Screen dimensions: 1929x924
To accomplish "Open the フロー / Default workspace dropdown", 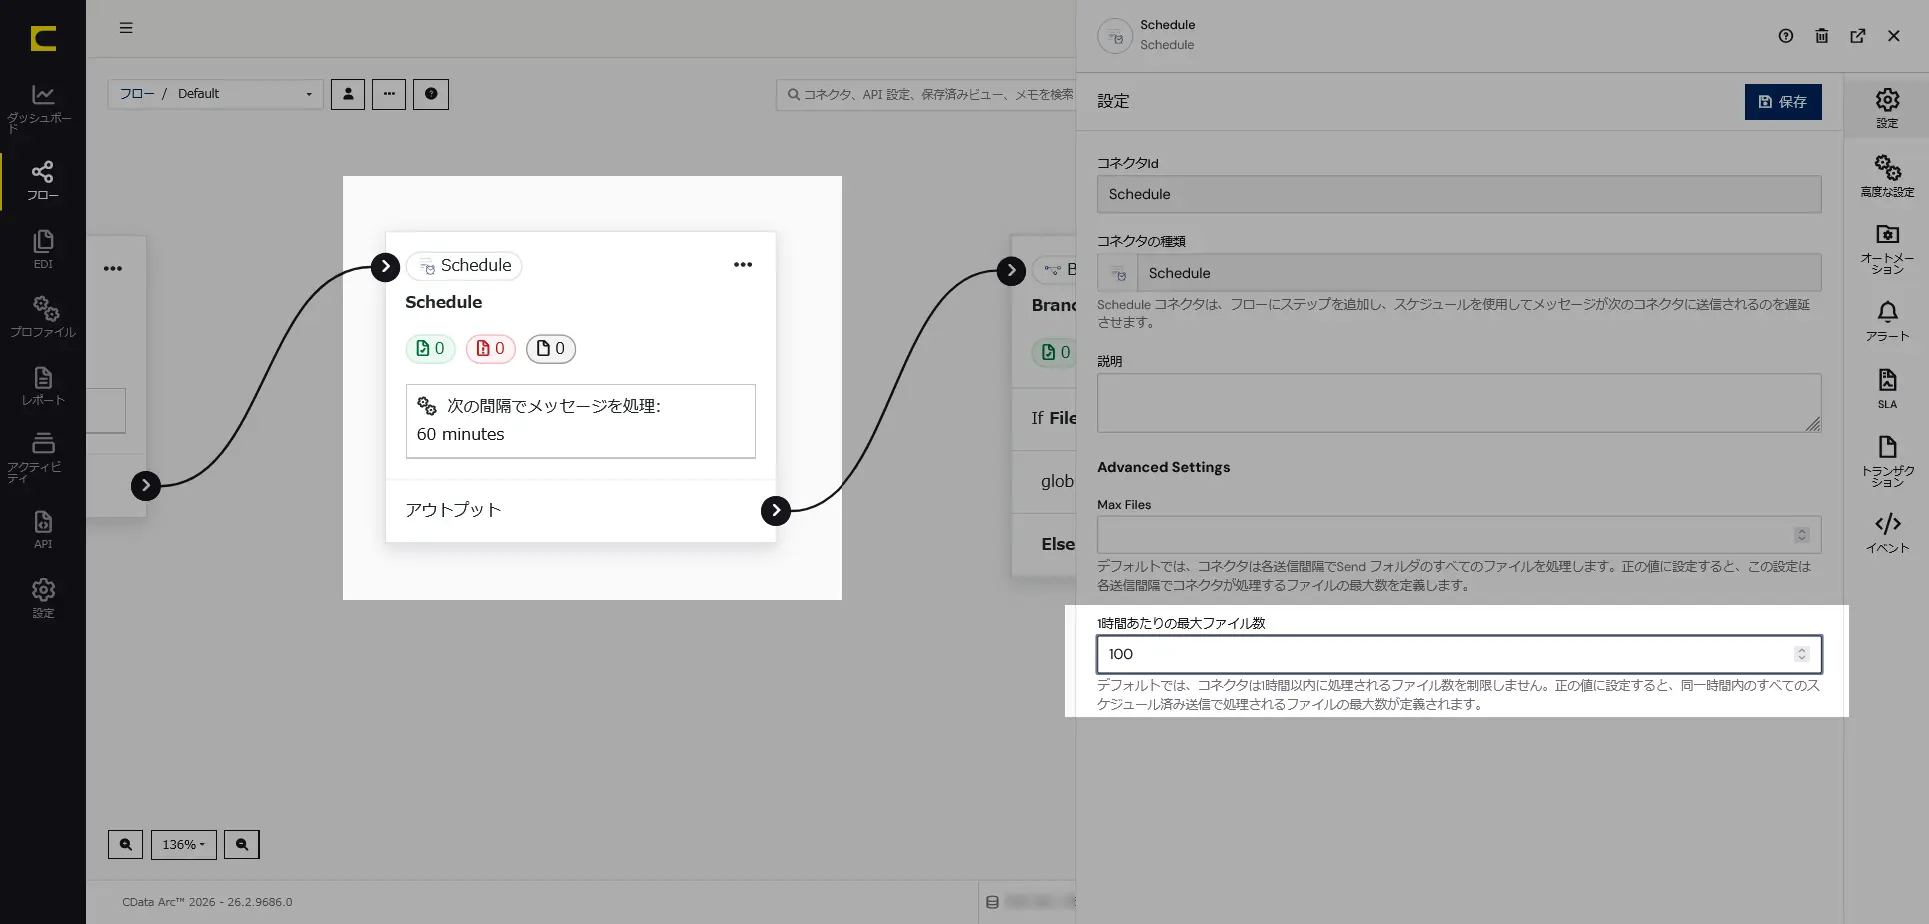I will (215, 94).
